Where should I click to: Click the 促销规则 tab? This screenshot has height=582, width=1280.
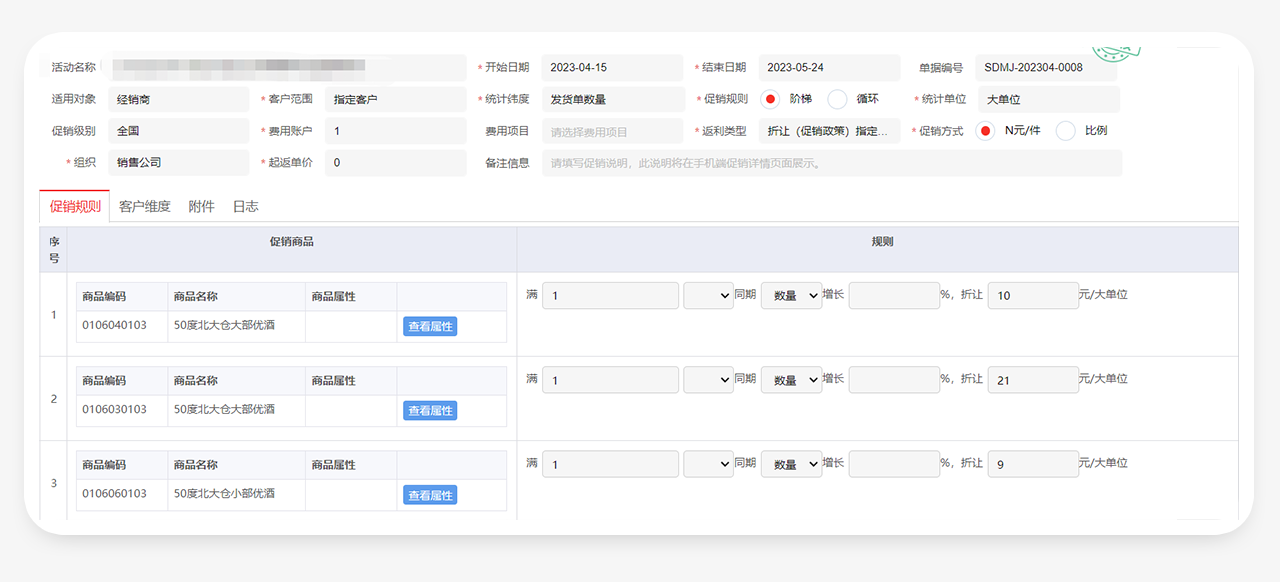75,206
